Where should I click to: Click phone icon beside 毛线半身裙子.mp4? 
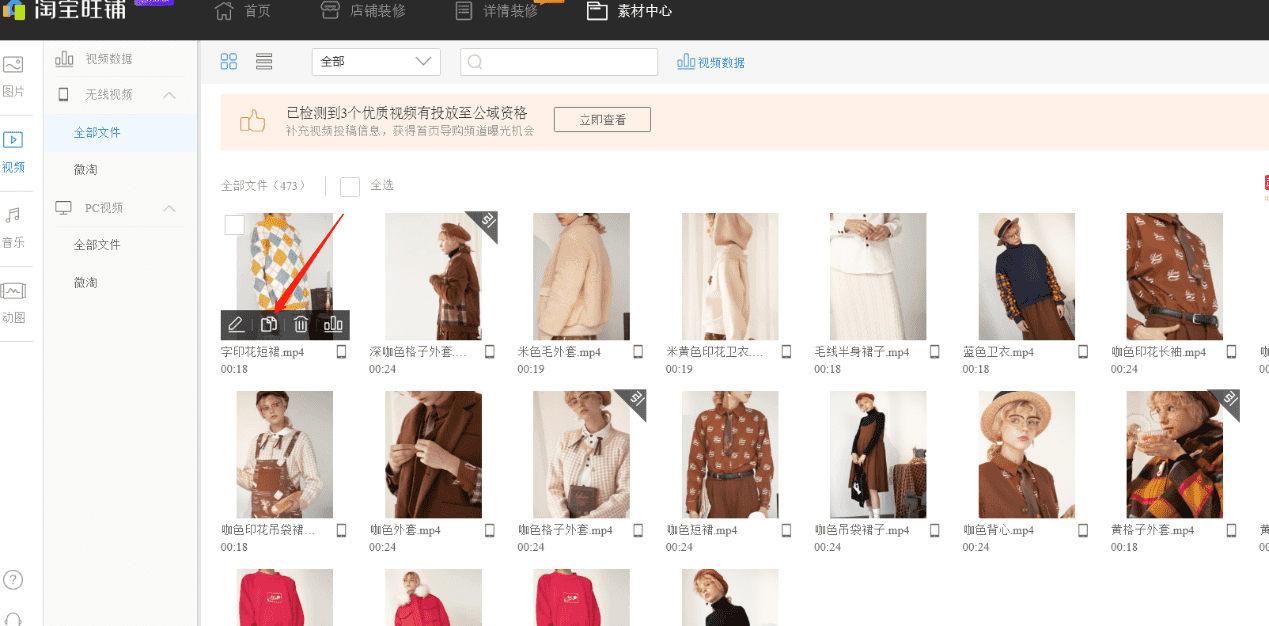point(935,352)
